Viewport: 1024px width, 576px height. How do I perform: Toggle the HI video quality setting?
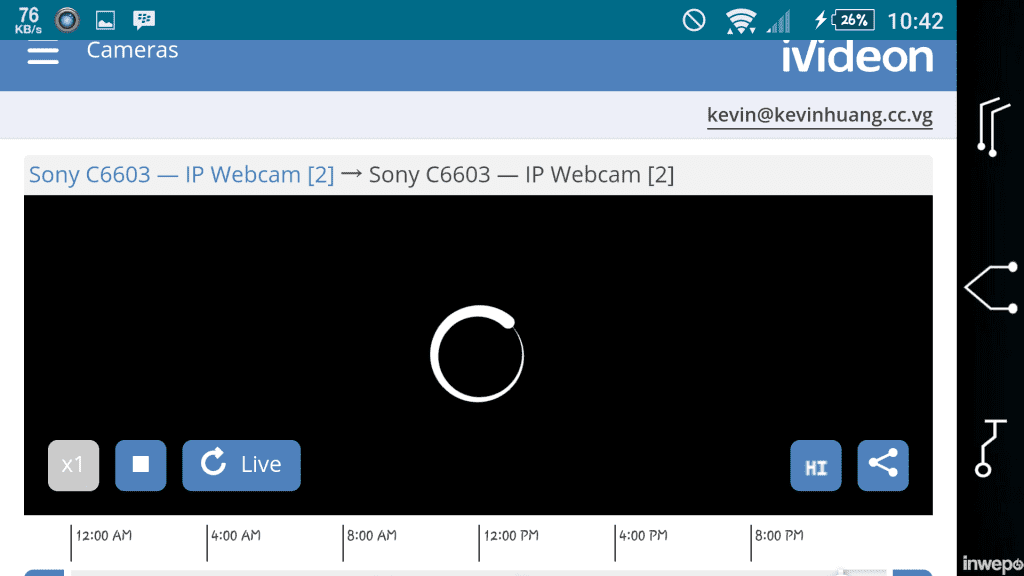coord(816,465)
